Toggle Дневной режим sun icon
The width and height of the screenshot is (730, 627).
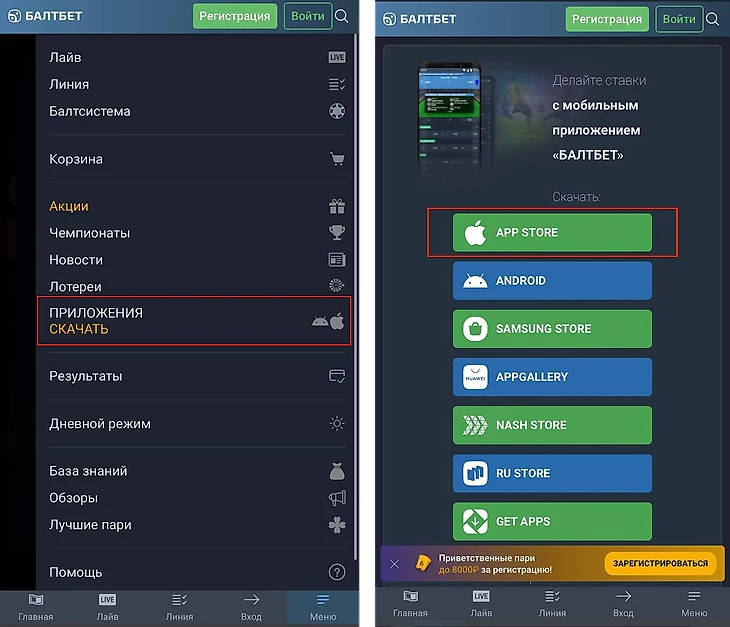click(x=337, y=424)
